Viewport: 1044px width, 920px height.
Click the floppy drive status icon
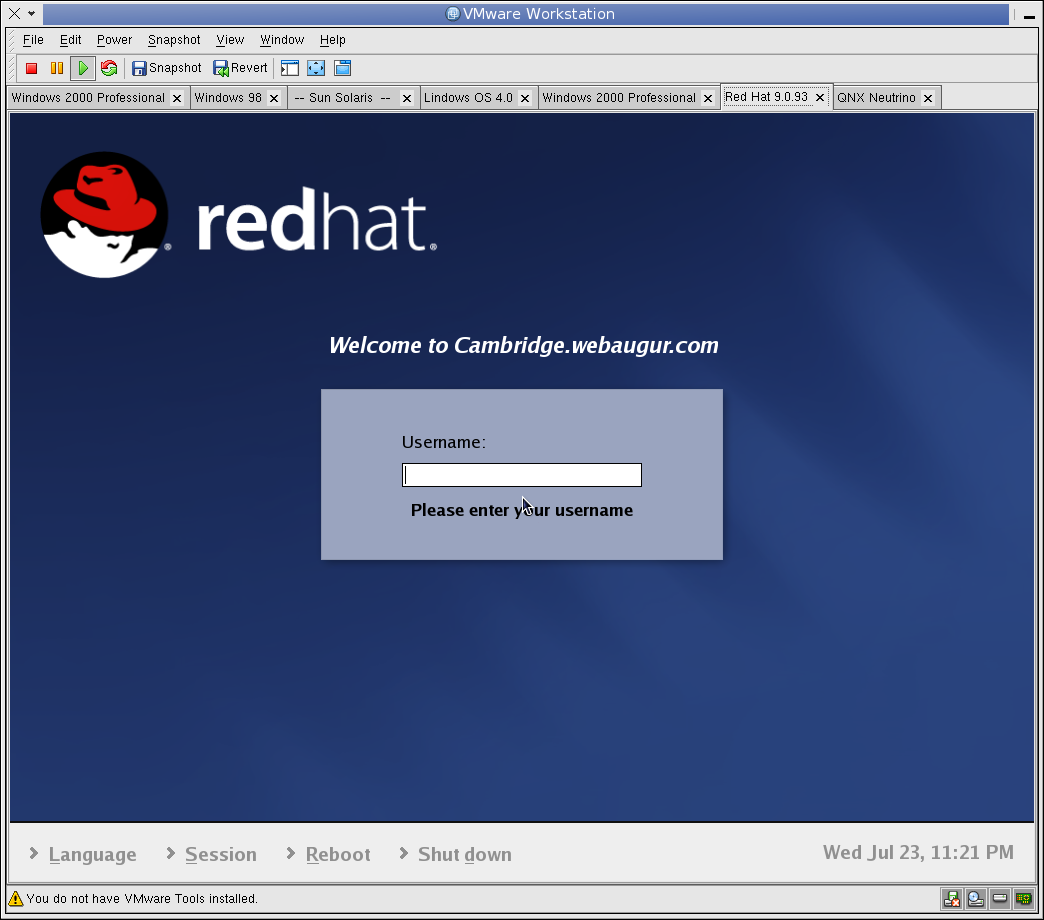951,899
